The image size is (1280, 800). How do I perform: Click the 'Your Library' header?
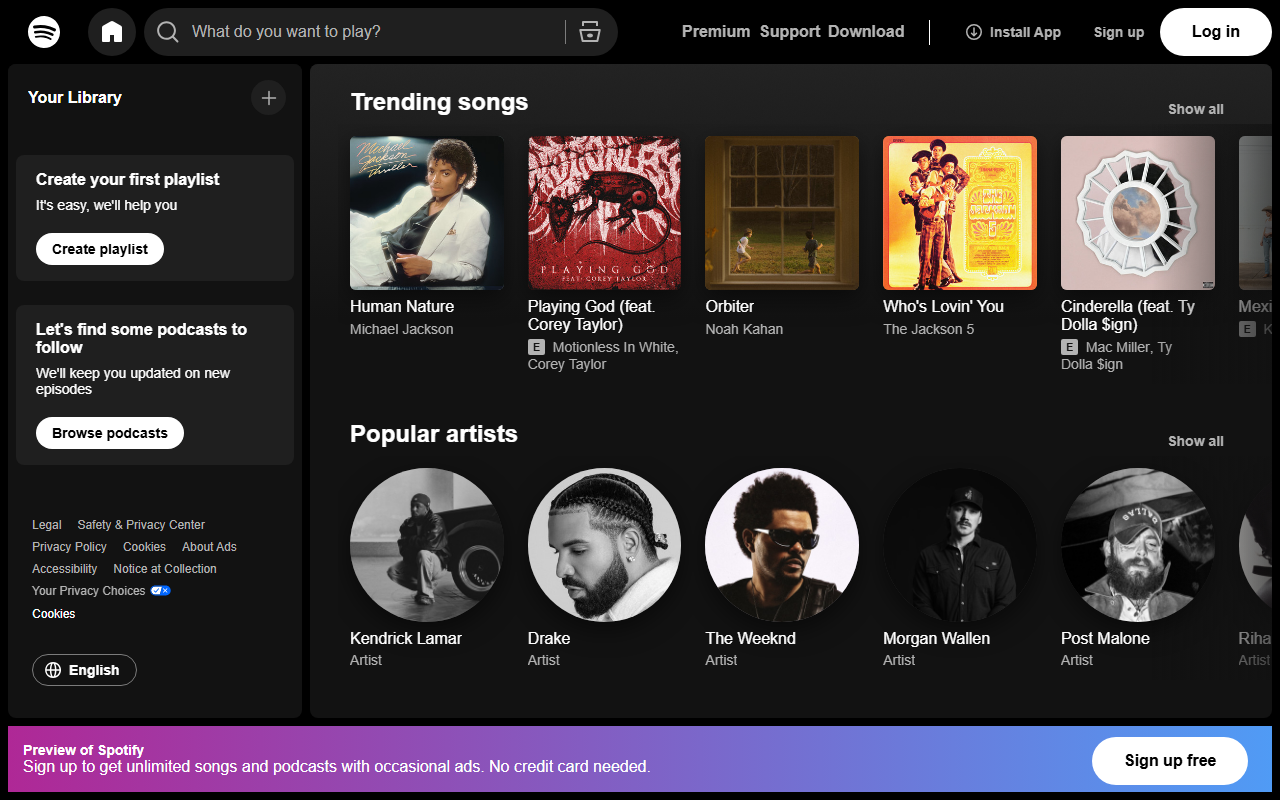(x=75, y=97)
